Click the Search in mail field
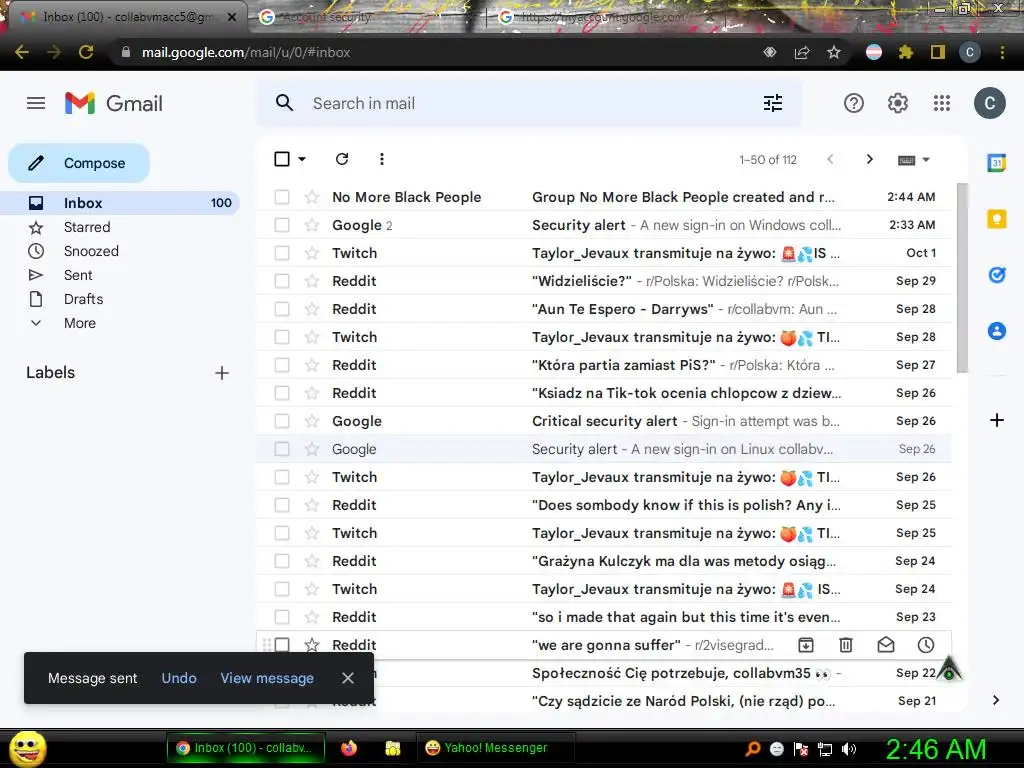The image size is (1024, 768). 529,103
